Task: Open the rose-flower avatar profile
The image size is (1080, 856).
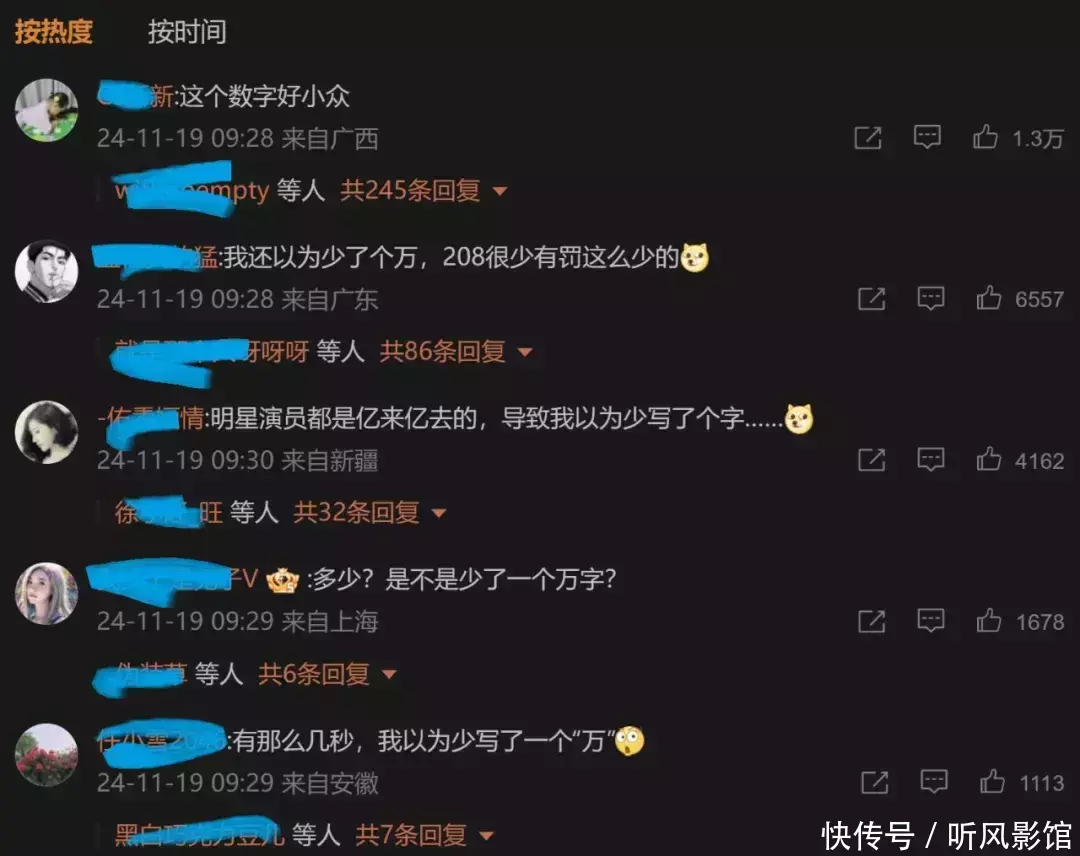Action: point(47,755)
